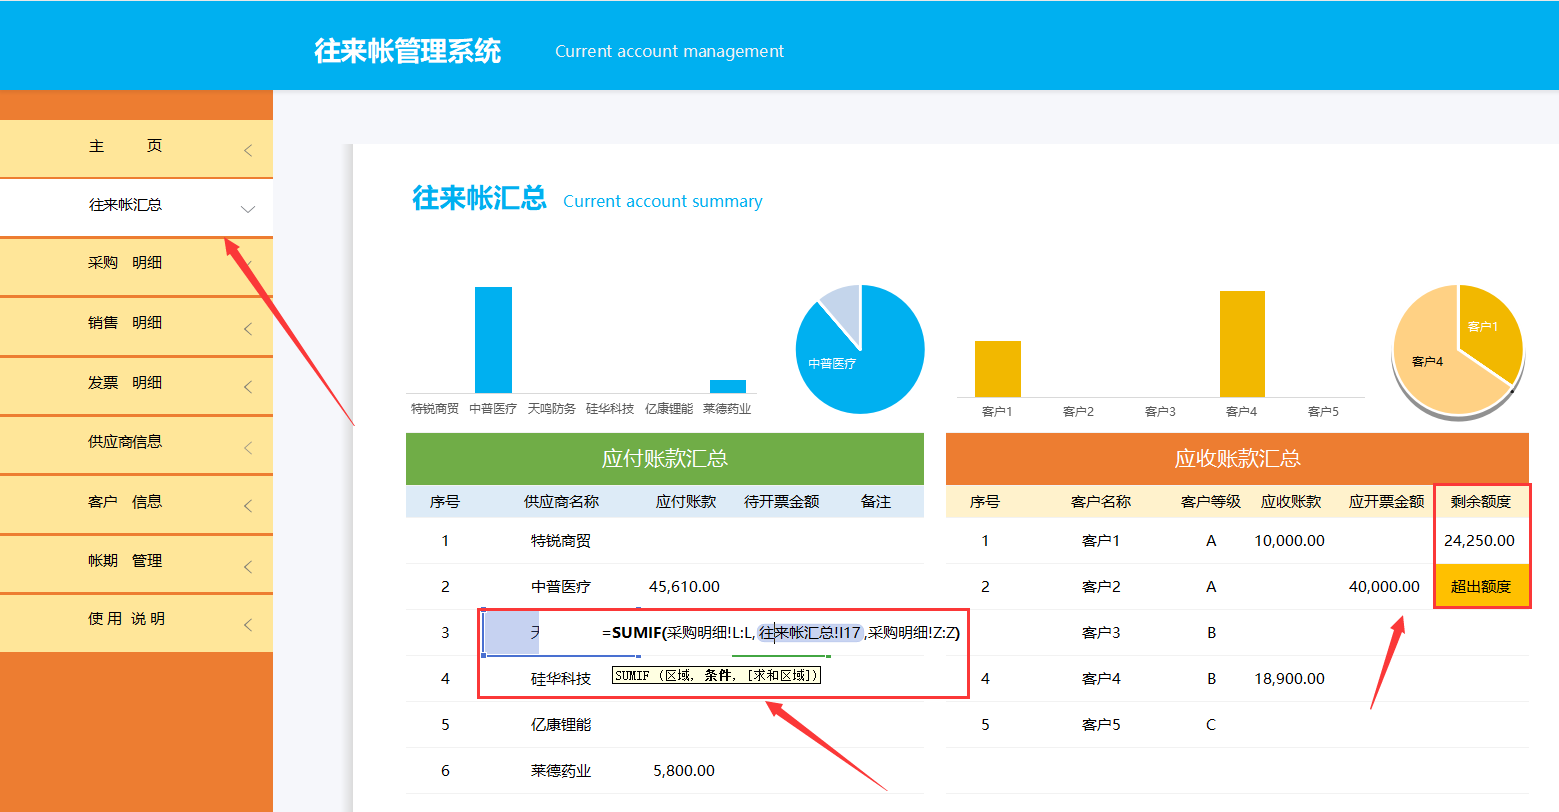Select supplier 特锐商贸 in the payables table
This screenshot has height=812, width=1559.
pyautogui.click(x=565, y=540)
